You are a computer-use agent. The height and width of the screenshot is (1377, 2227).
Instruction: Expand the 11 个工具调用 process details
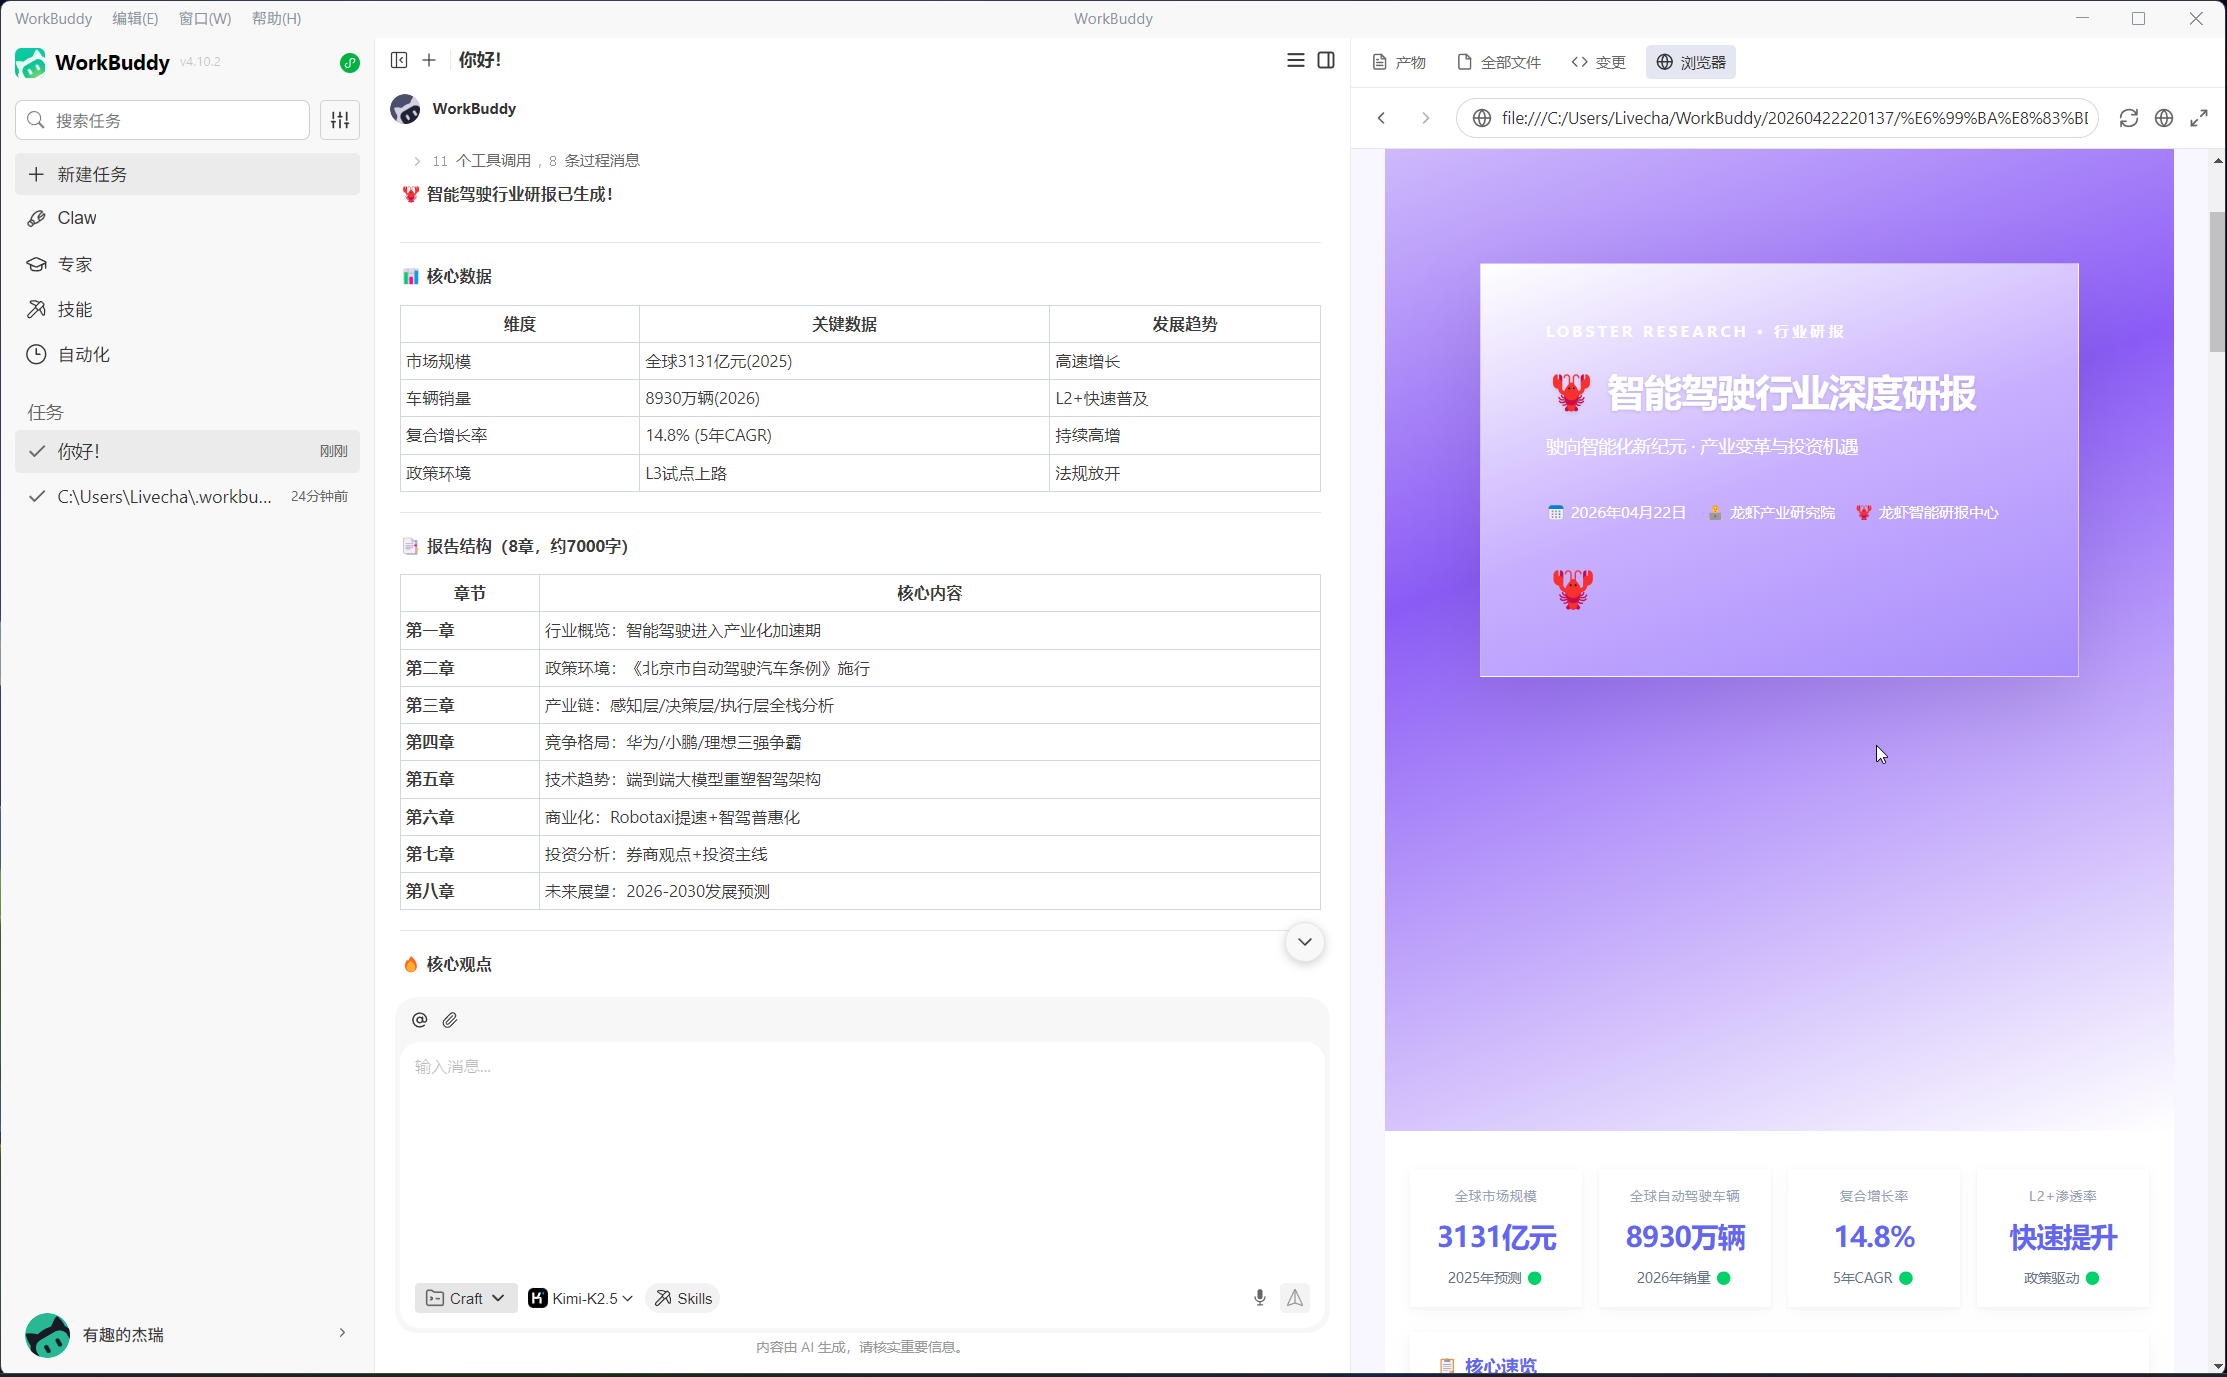(527, 160)
